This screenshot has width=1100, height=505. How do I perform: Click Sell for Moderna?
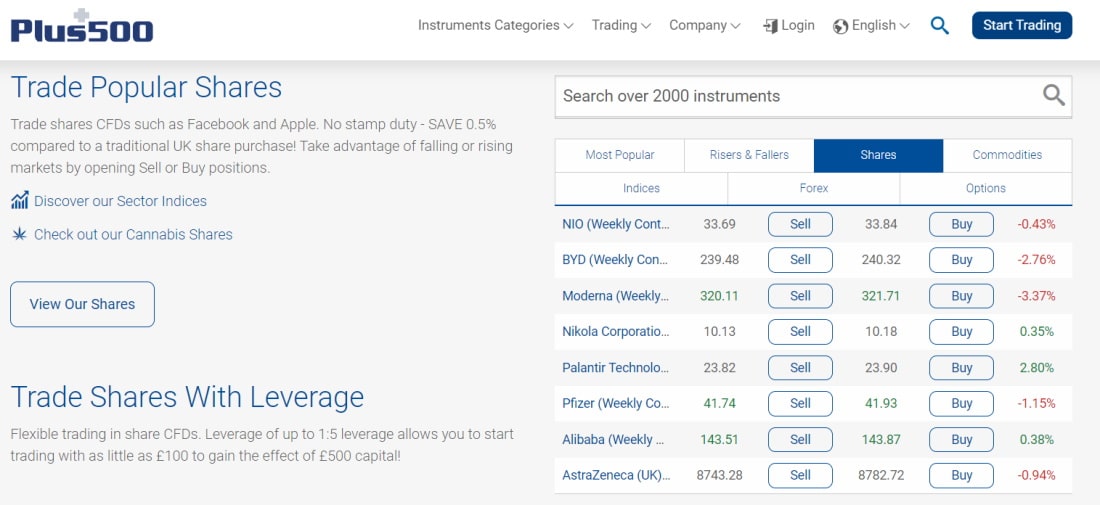pos(800,296)
